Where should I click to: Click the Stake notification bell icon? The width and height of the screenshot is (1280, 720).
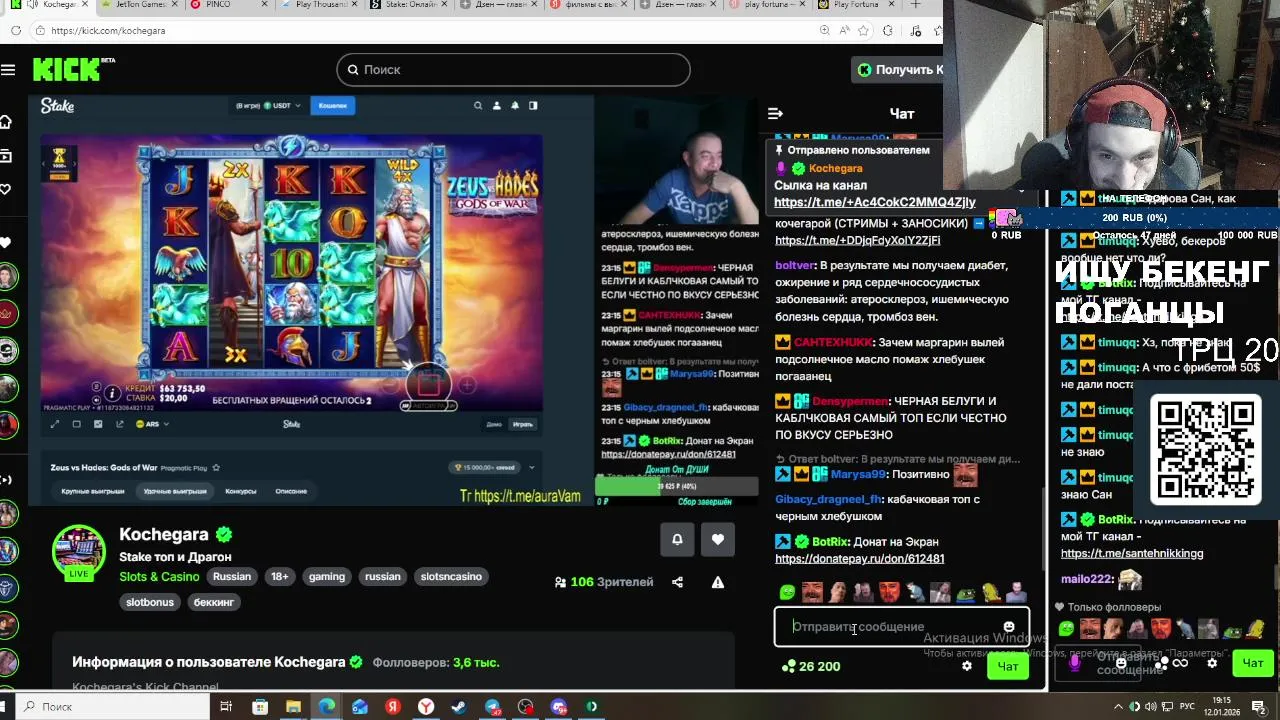pos(515,105)
